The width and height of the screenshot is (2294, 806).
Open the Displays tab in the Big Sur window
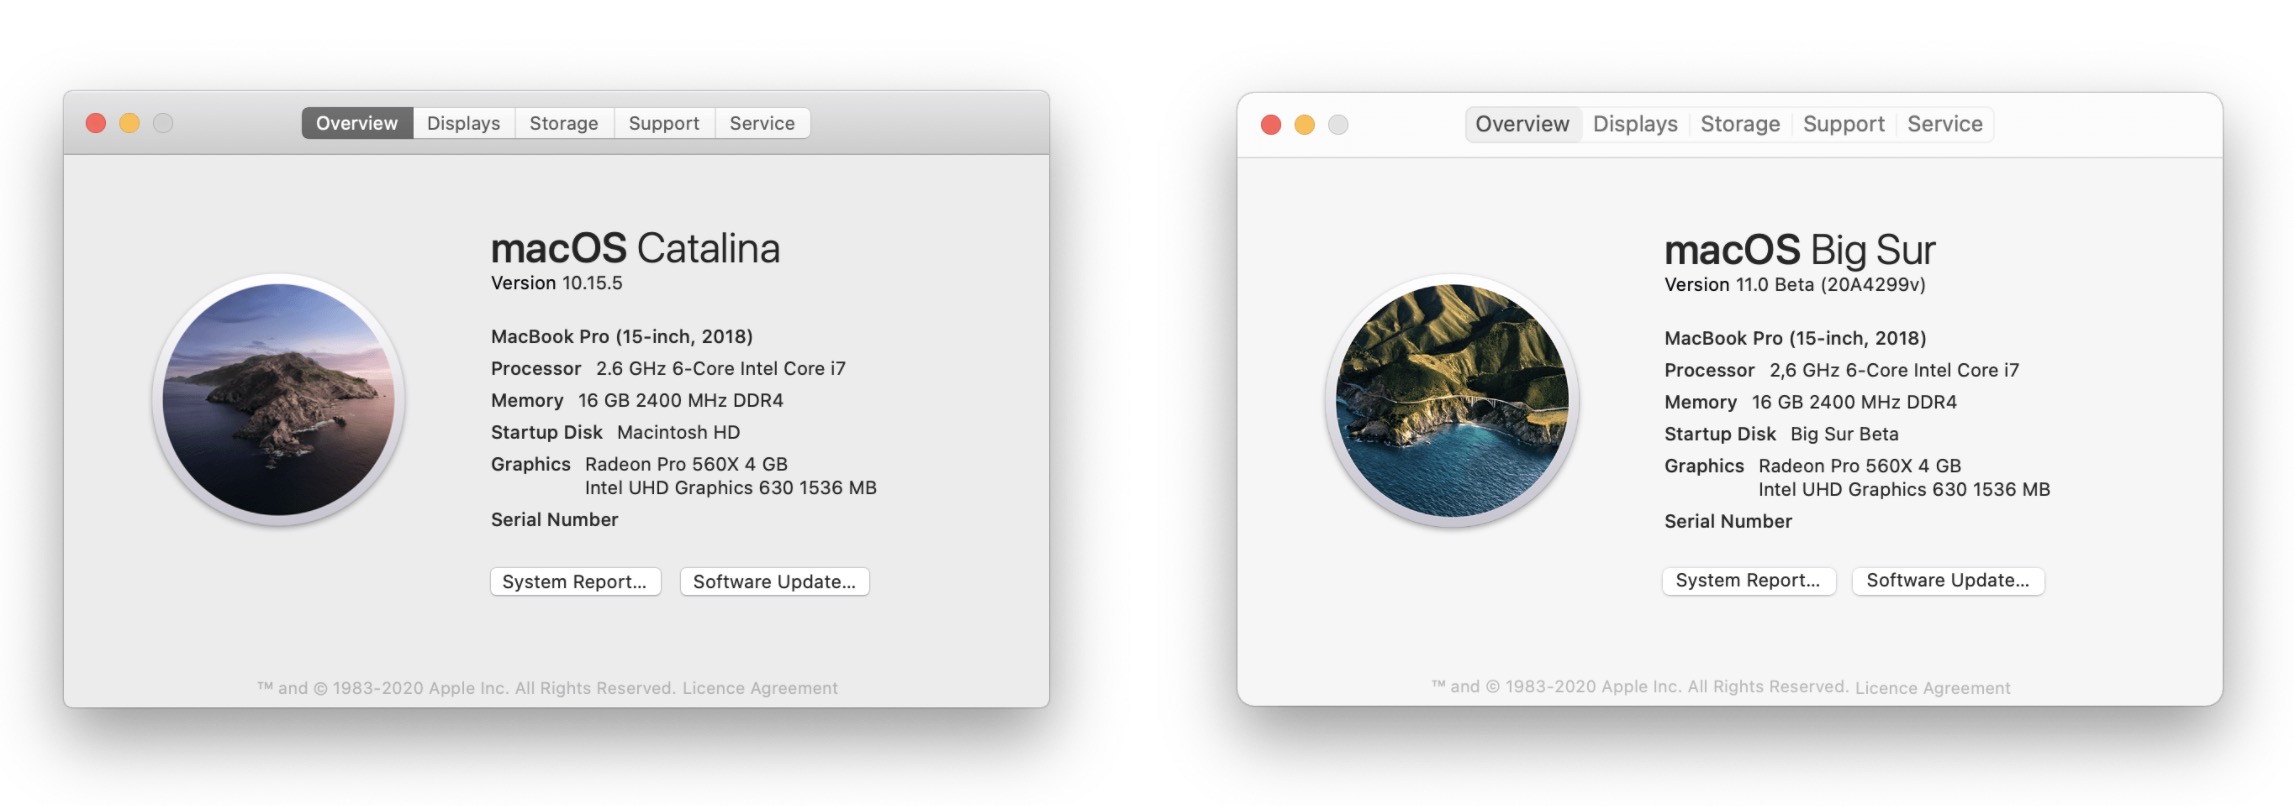[x=1635, y=124]
